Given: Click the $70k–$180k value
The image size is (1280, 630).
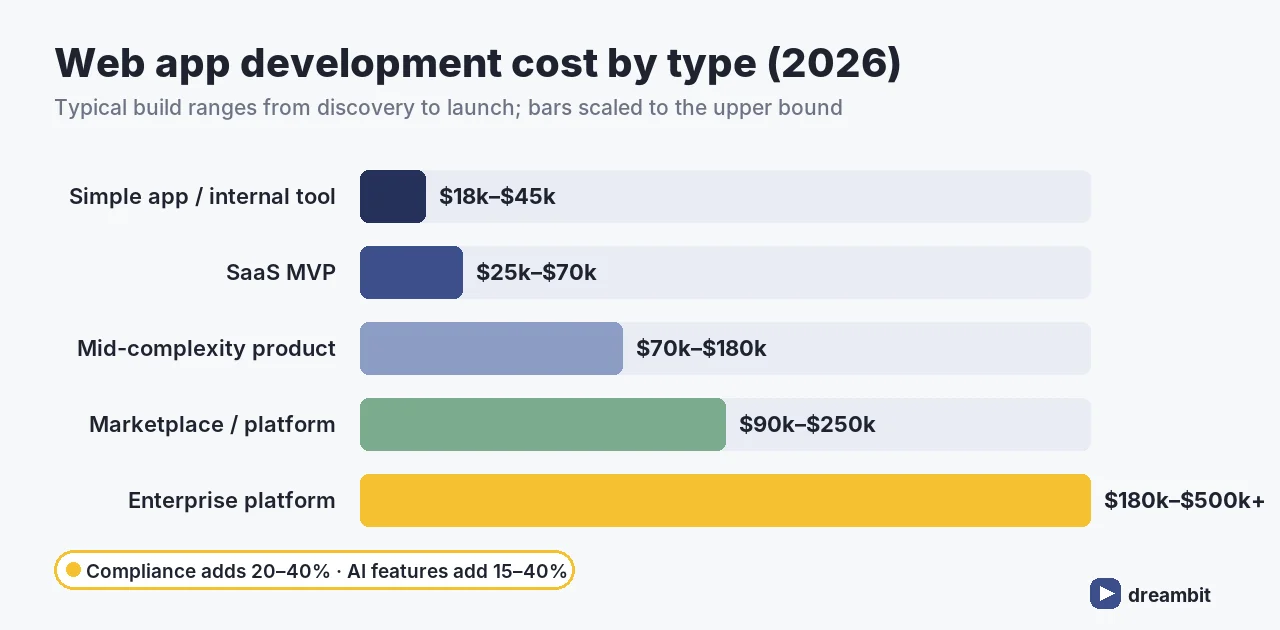Looking at the screenshot, I should [701, 349].
